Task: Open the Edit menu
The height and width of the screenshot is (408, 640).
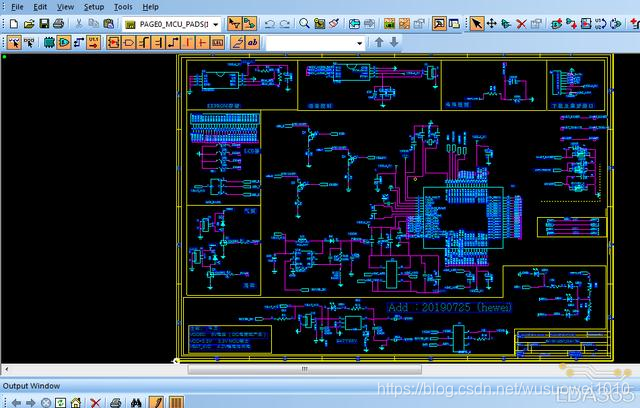Action: pos(40,7)
